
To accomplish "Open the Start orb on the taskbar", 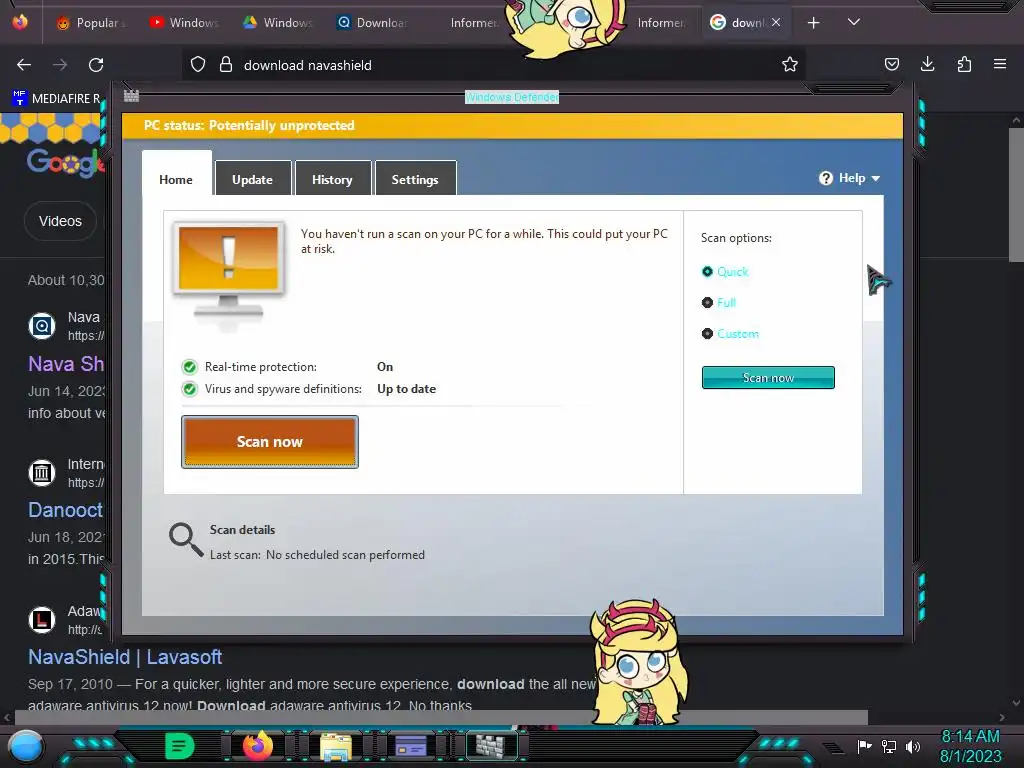I will tap(26, 746).
